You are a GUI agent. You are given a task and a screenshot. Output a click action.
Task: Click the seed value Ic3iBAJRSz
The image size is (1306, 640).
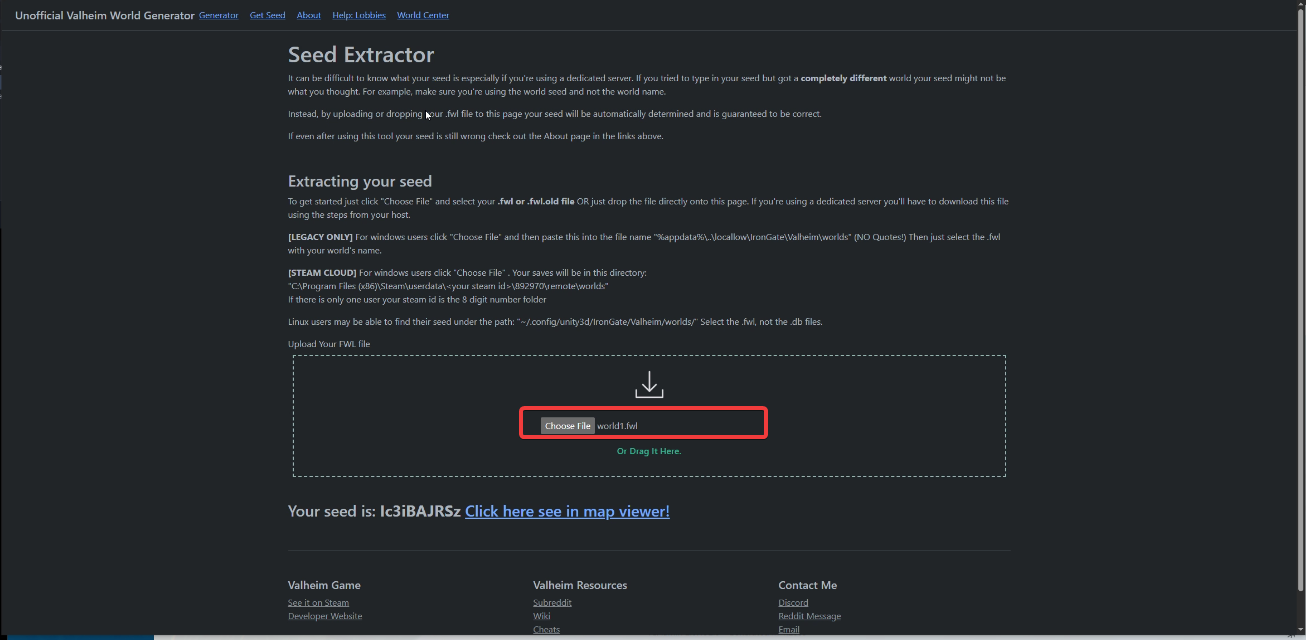(x=420, y=511)
